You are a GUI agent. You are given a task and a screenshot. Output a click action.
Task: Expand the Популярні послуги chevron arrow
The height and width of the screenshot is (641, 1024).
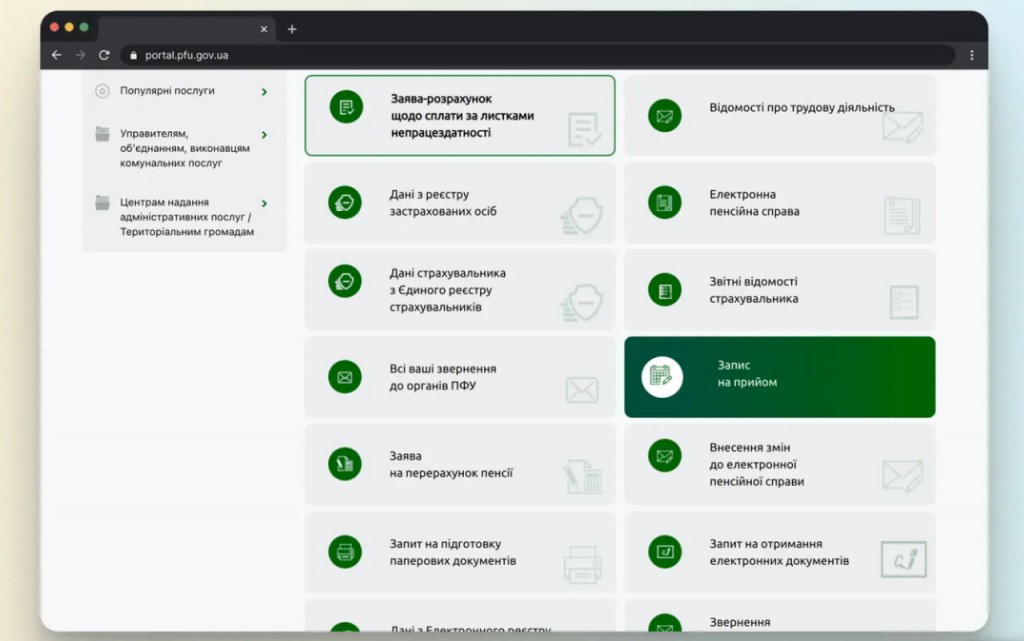[264, 92]
